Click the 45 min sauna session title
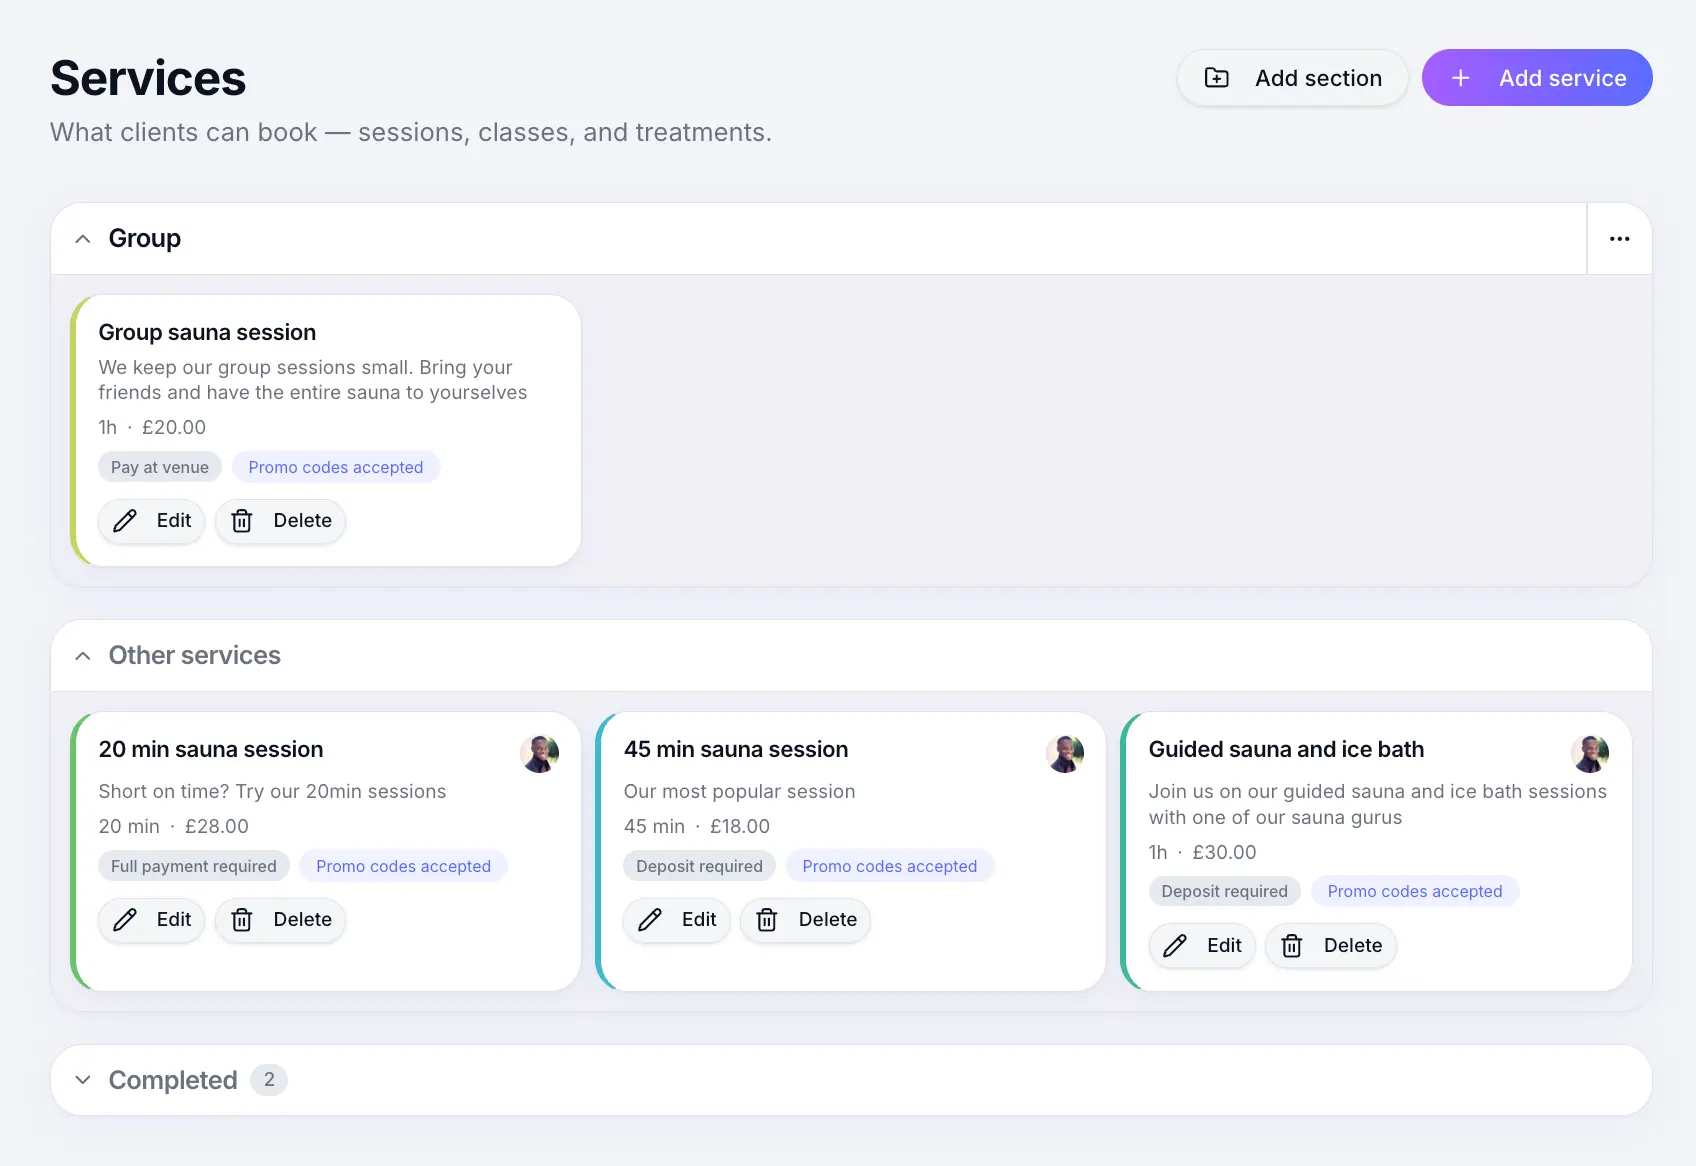The height and width of the screenshot is (1166, 1696). click(x=736, y=749)
